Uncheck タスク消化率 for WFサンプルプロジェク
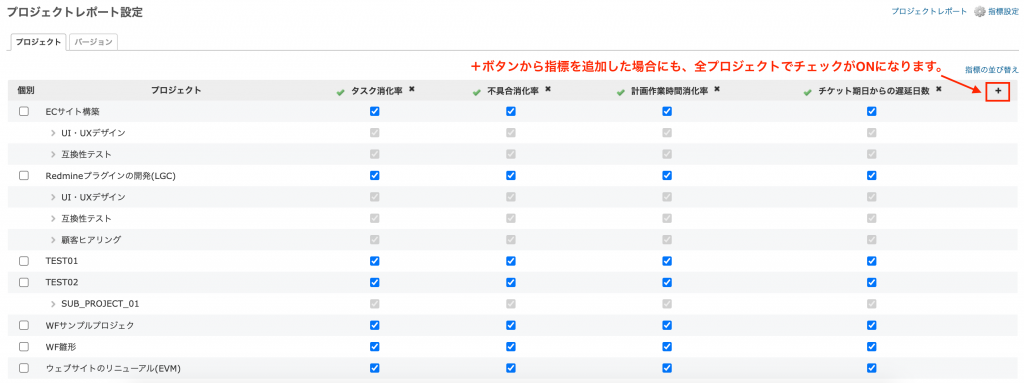The image size is (1024, 383). [374, 325]
